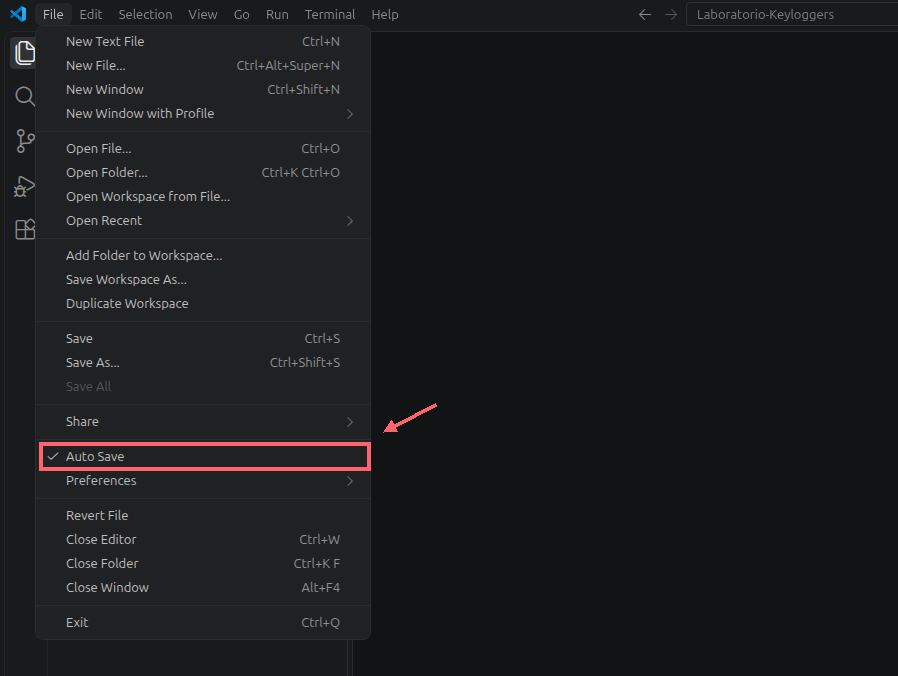The height and width of the screenshot is (676, 898).
Task: Open the Edit menu
Action: 90,14
